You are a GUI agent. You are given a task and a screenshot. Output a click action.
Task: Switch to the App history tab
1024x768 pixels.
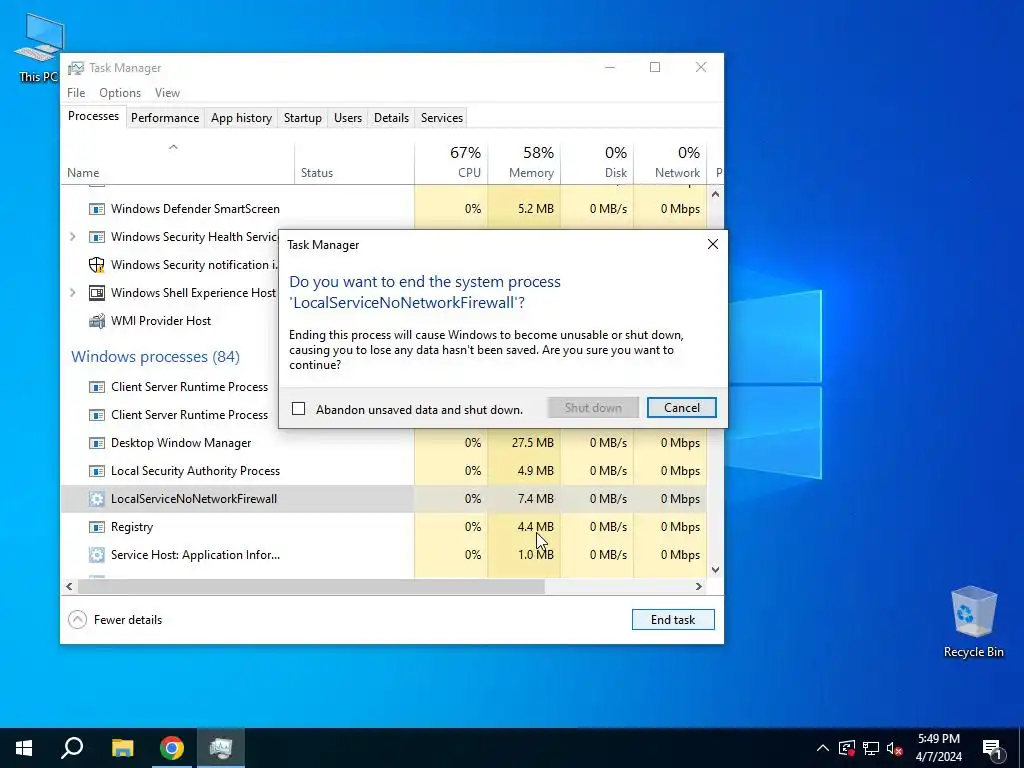tap(241, 118)
